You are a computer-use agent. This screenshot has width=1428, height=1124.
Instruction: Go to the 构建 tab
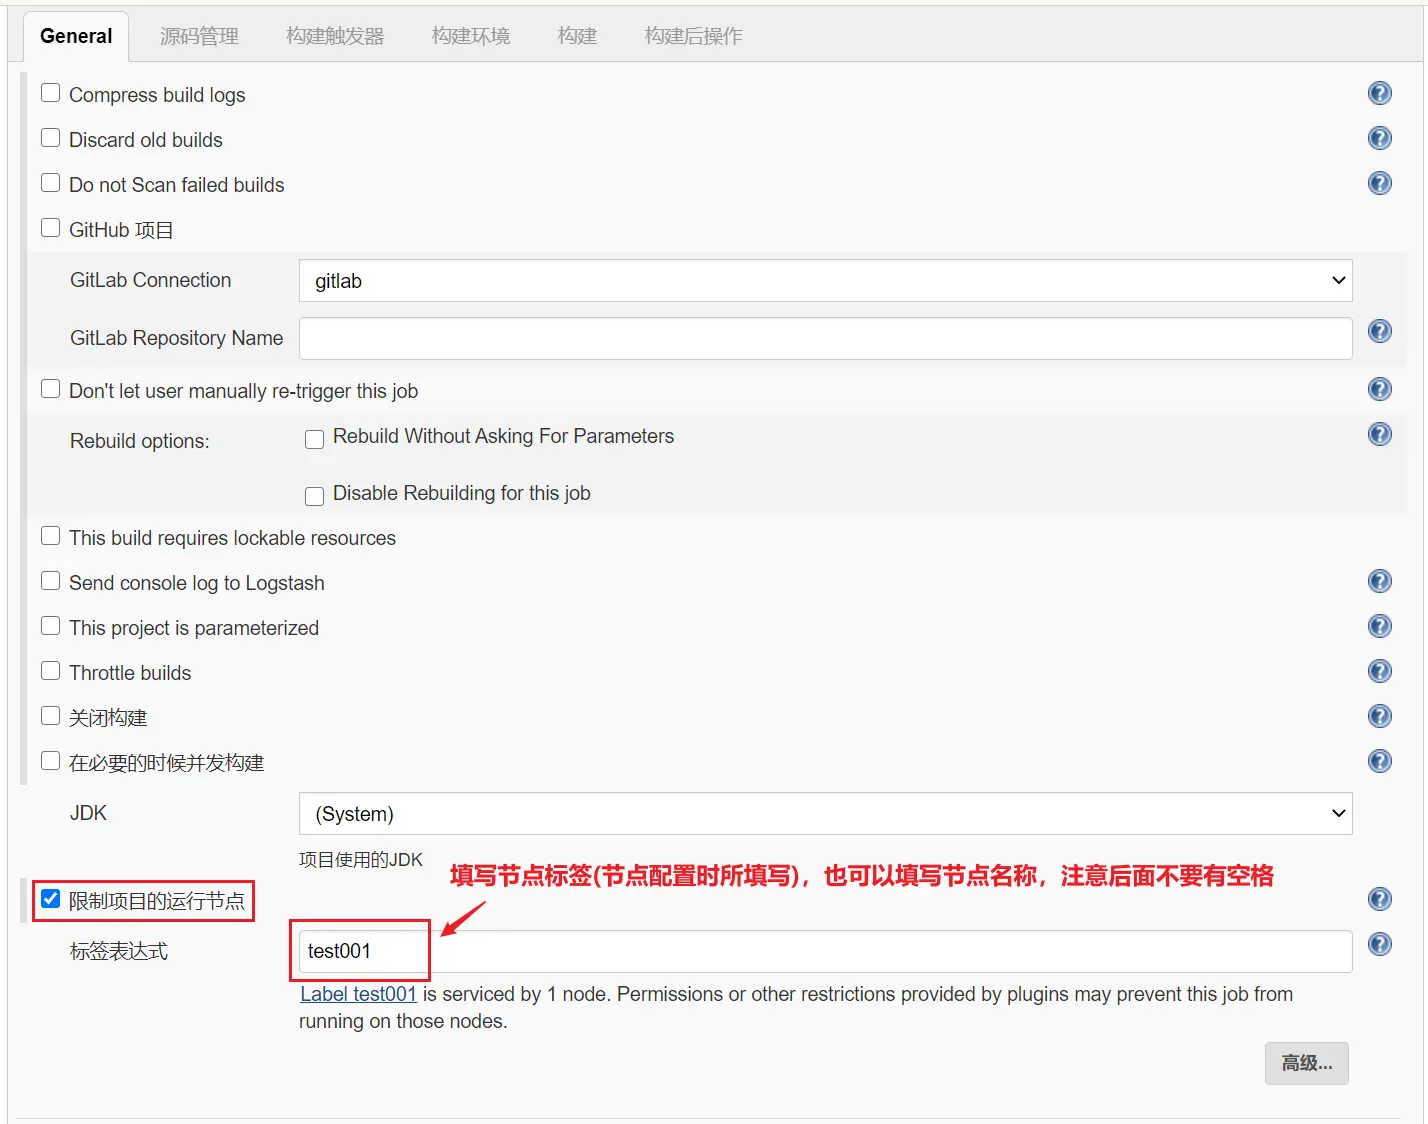[577, 36]
